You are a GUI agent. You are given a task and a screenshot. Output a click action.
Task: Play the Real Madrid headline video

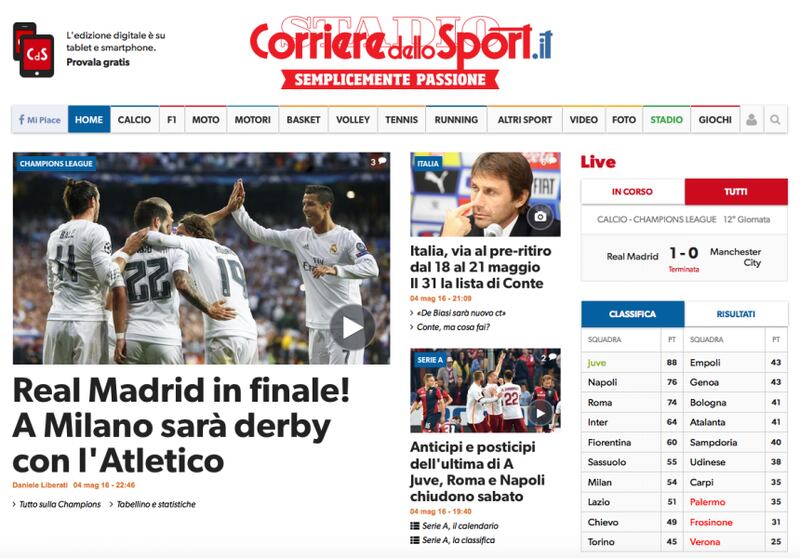[353, 327]
